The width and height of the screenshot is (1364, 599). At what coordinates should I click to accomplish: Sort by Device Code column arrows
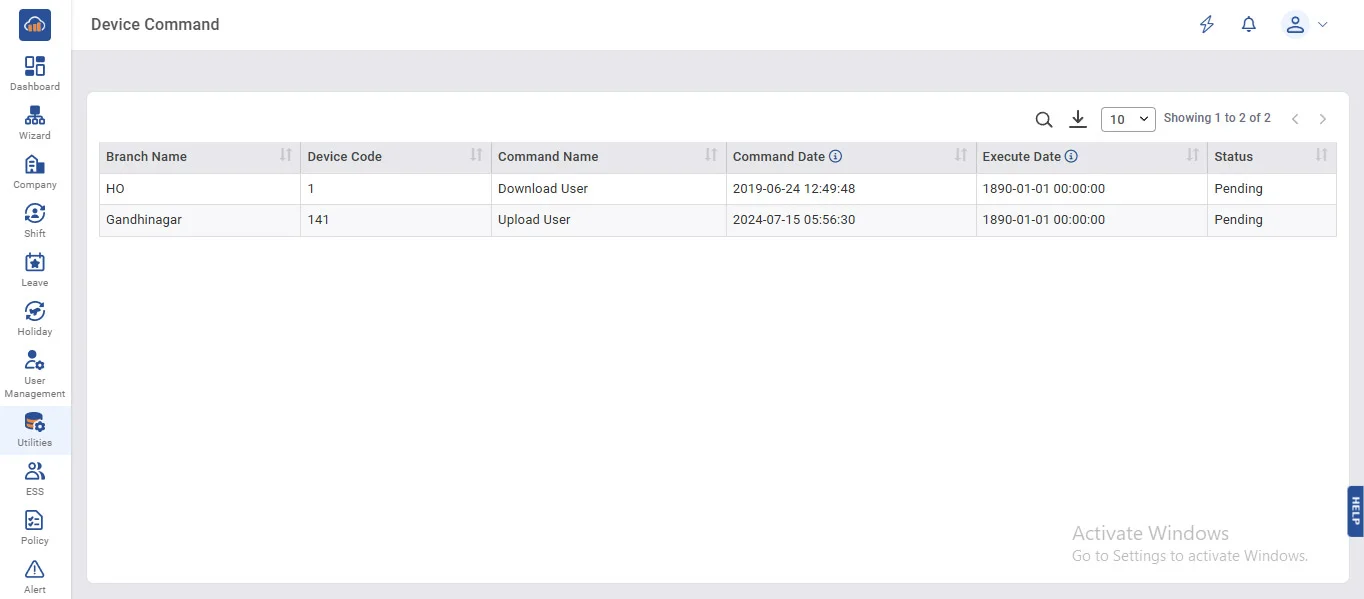[476, 155]
